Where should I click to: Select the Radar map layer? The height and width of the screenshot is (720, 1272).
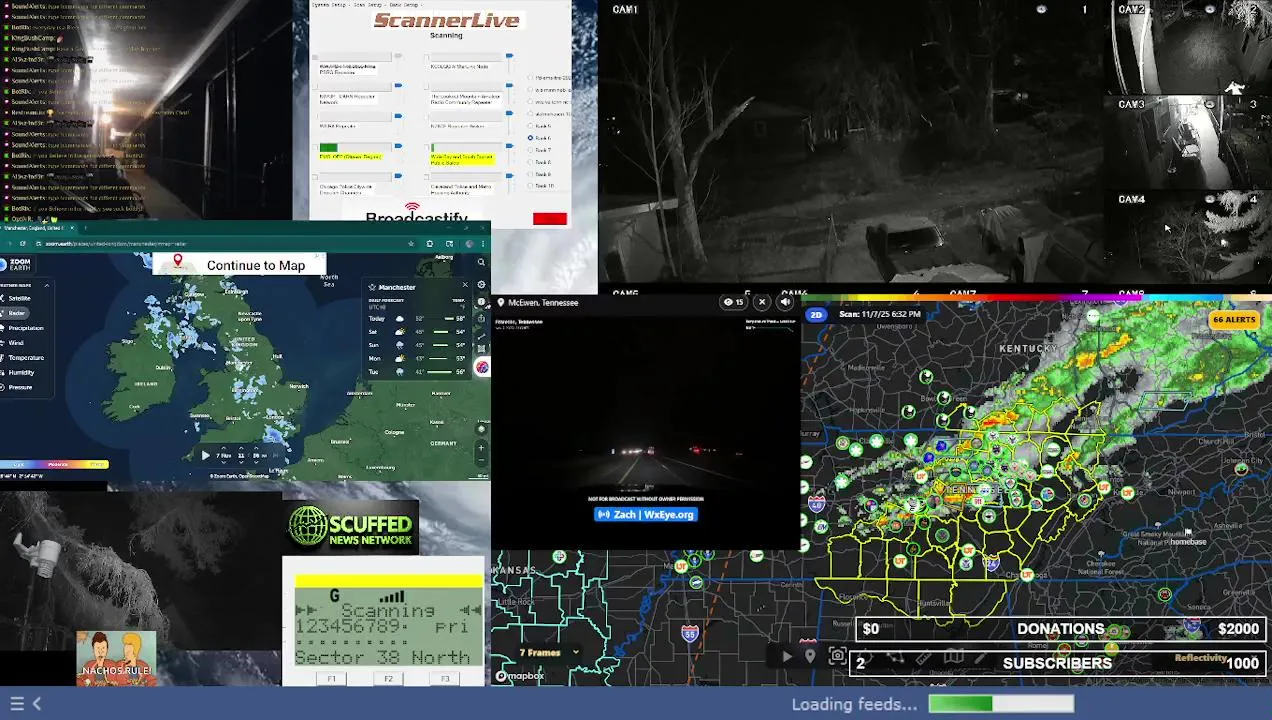[x=16, y=313]
